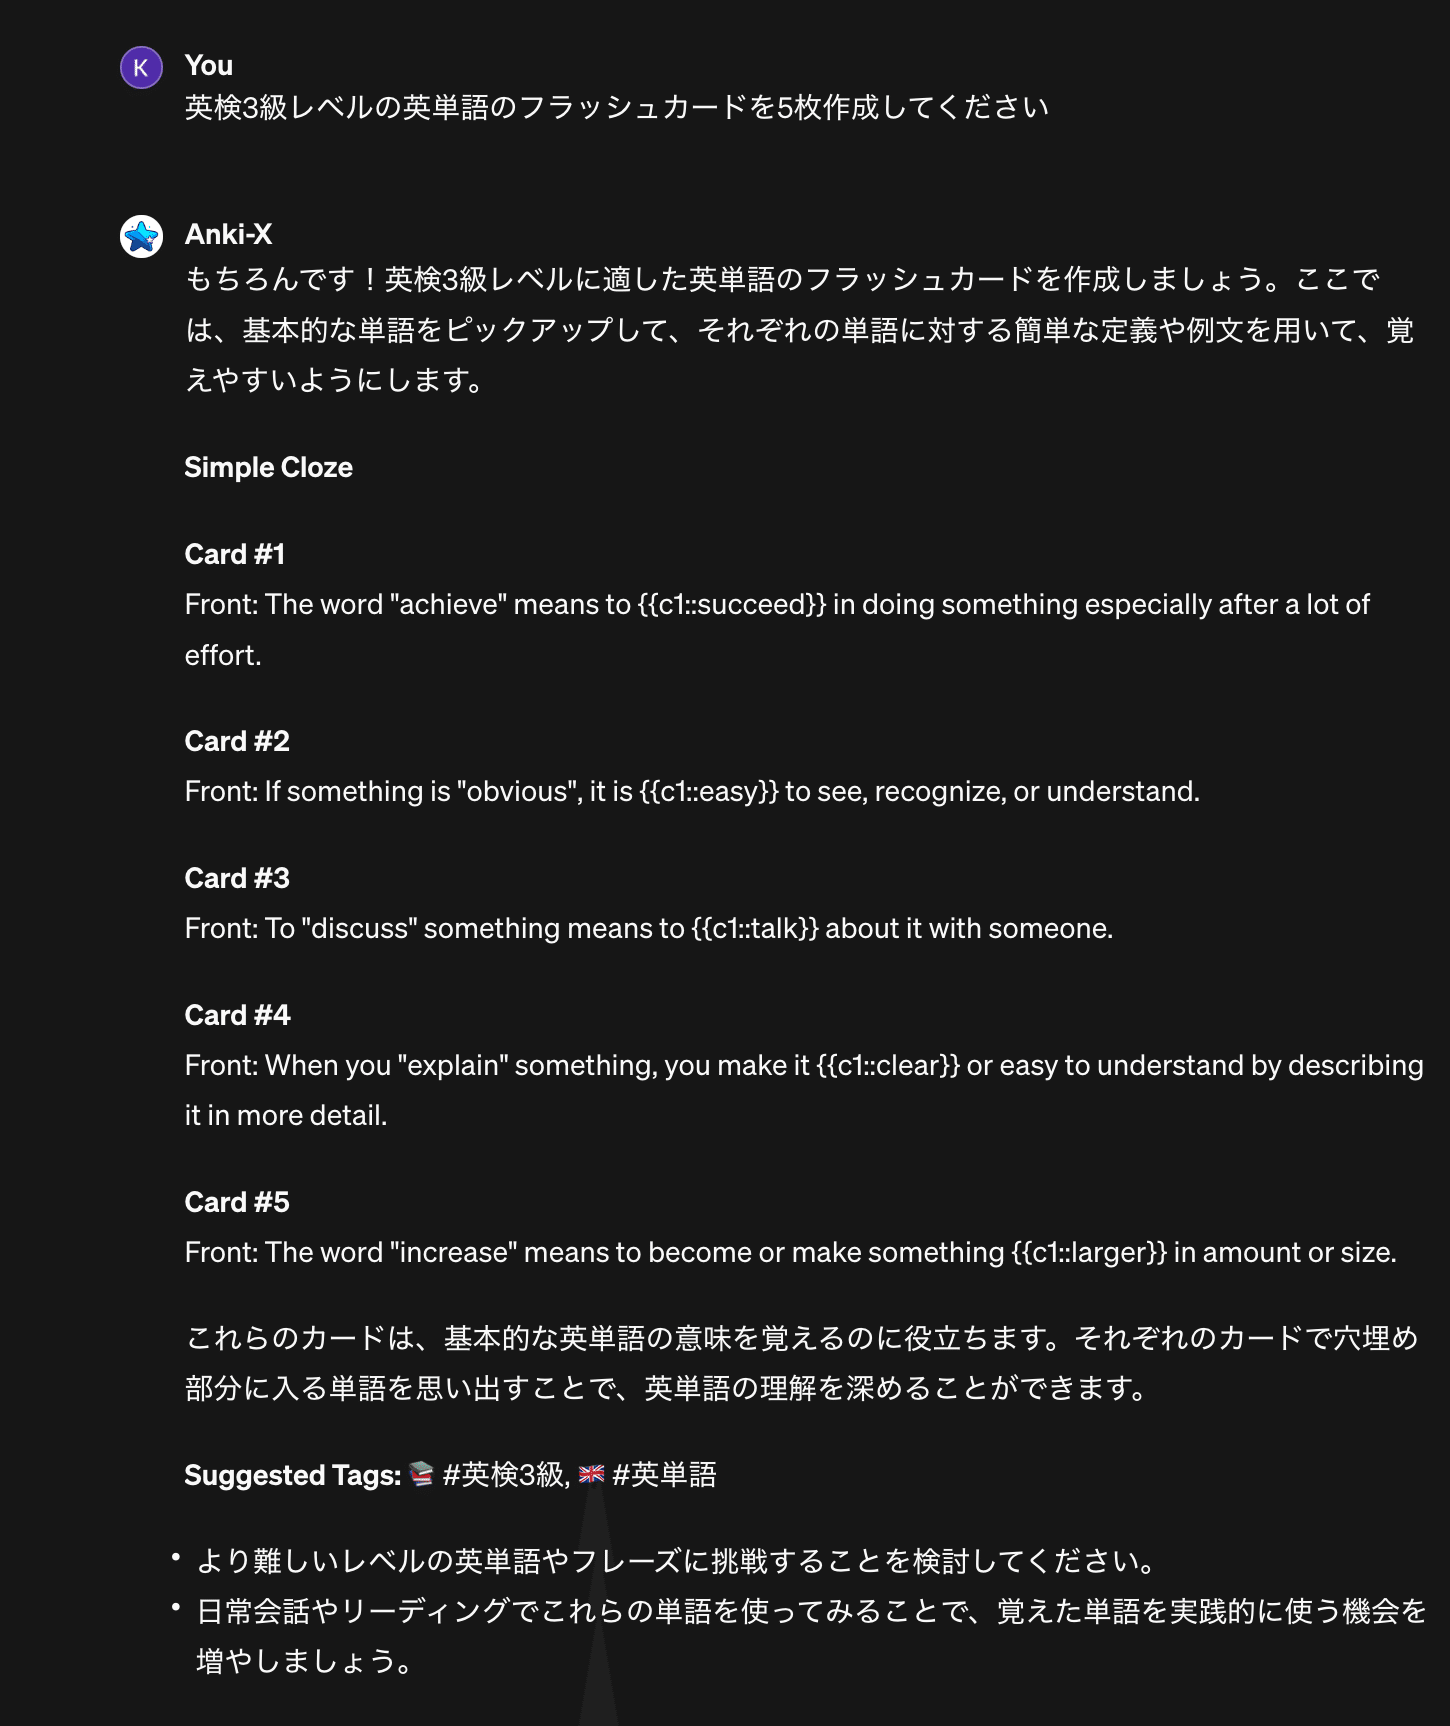Click the {{c1::succeed}} cloze text
The height and width of the screenshot is (1726, 1450).
coord(732,604)
